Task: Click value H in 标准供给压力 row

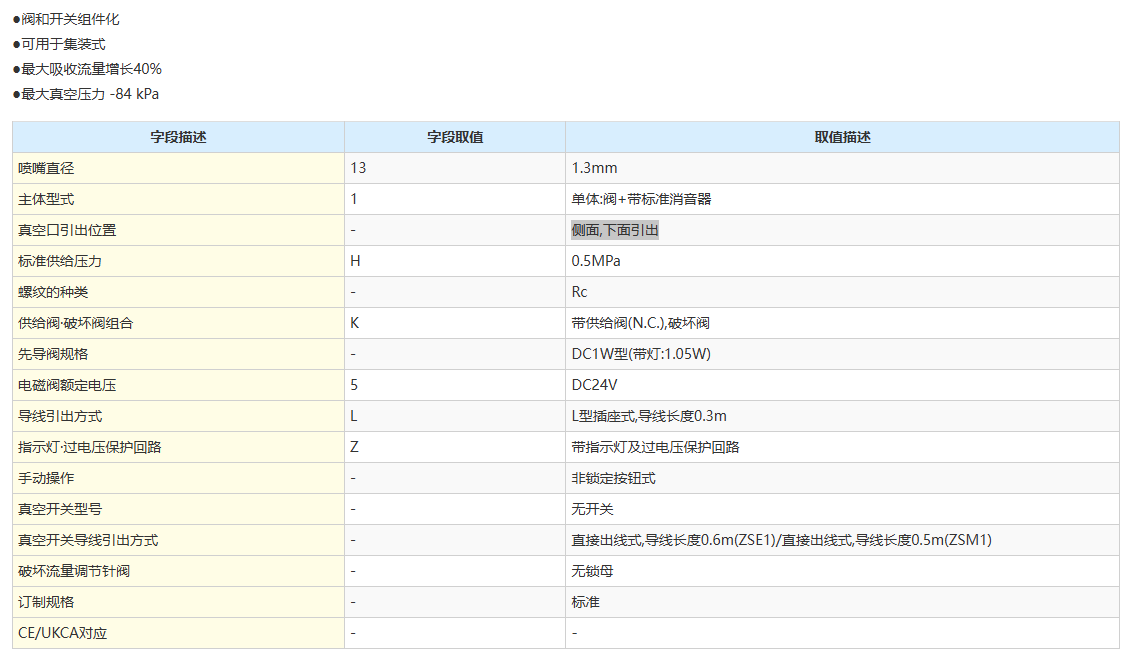Action: point(355,261)
